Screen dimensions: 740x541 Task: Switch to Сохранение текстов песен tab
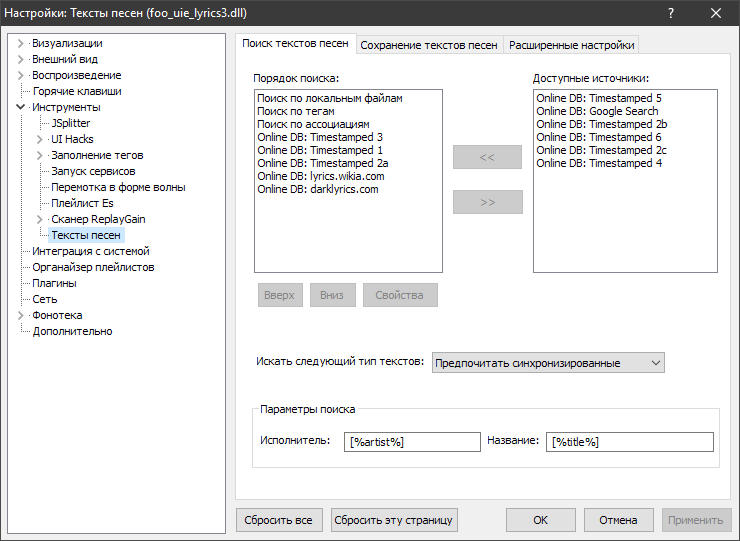[428, 45]
